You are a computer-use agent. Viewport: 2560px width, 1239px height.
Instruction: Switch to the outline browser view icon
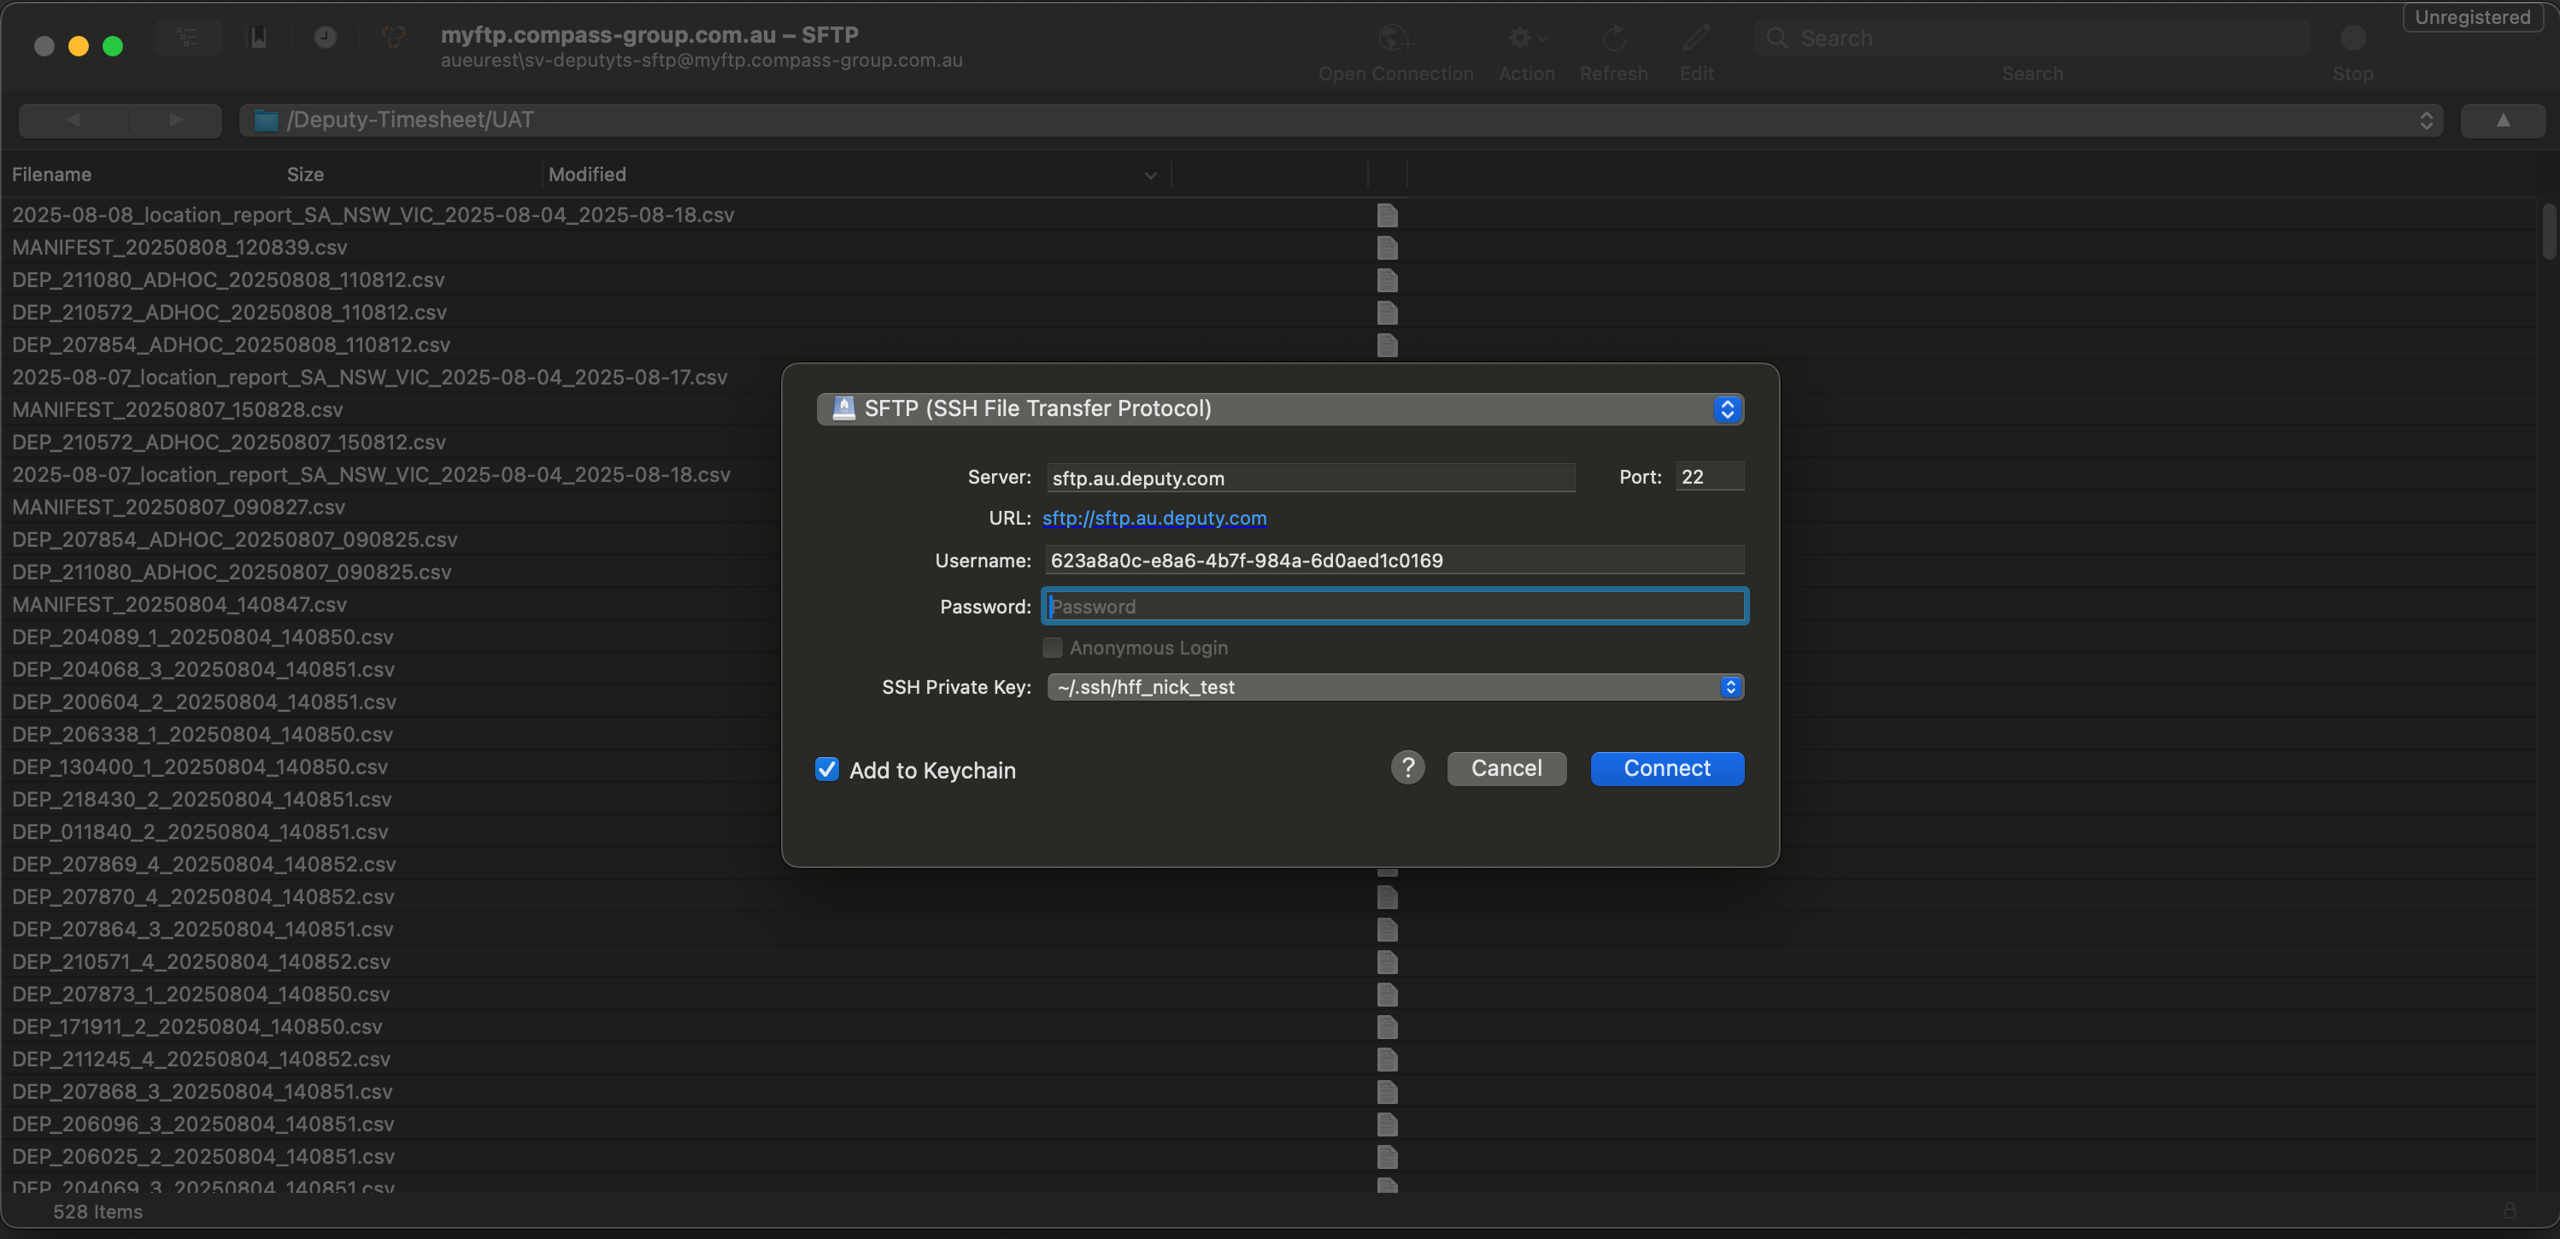point(188,38)
